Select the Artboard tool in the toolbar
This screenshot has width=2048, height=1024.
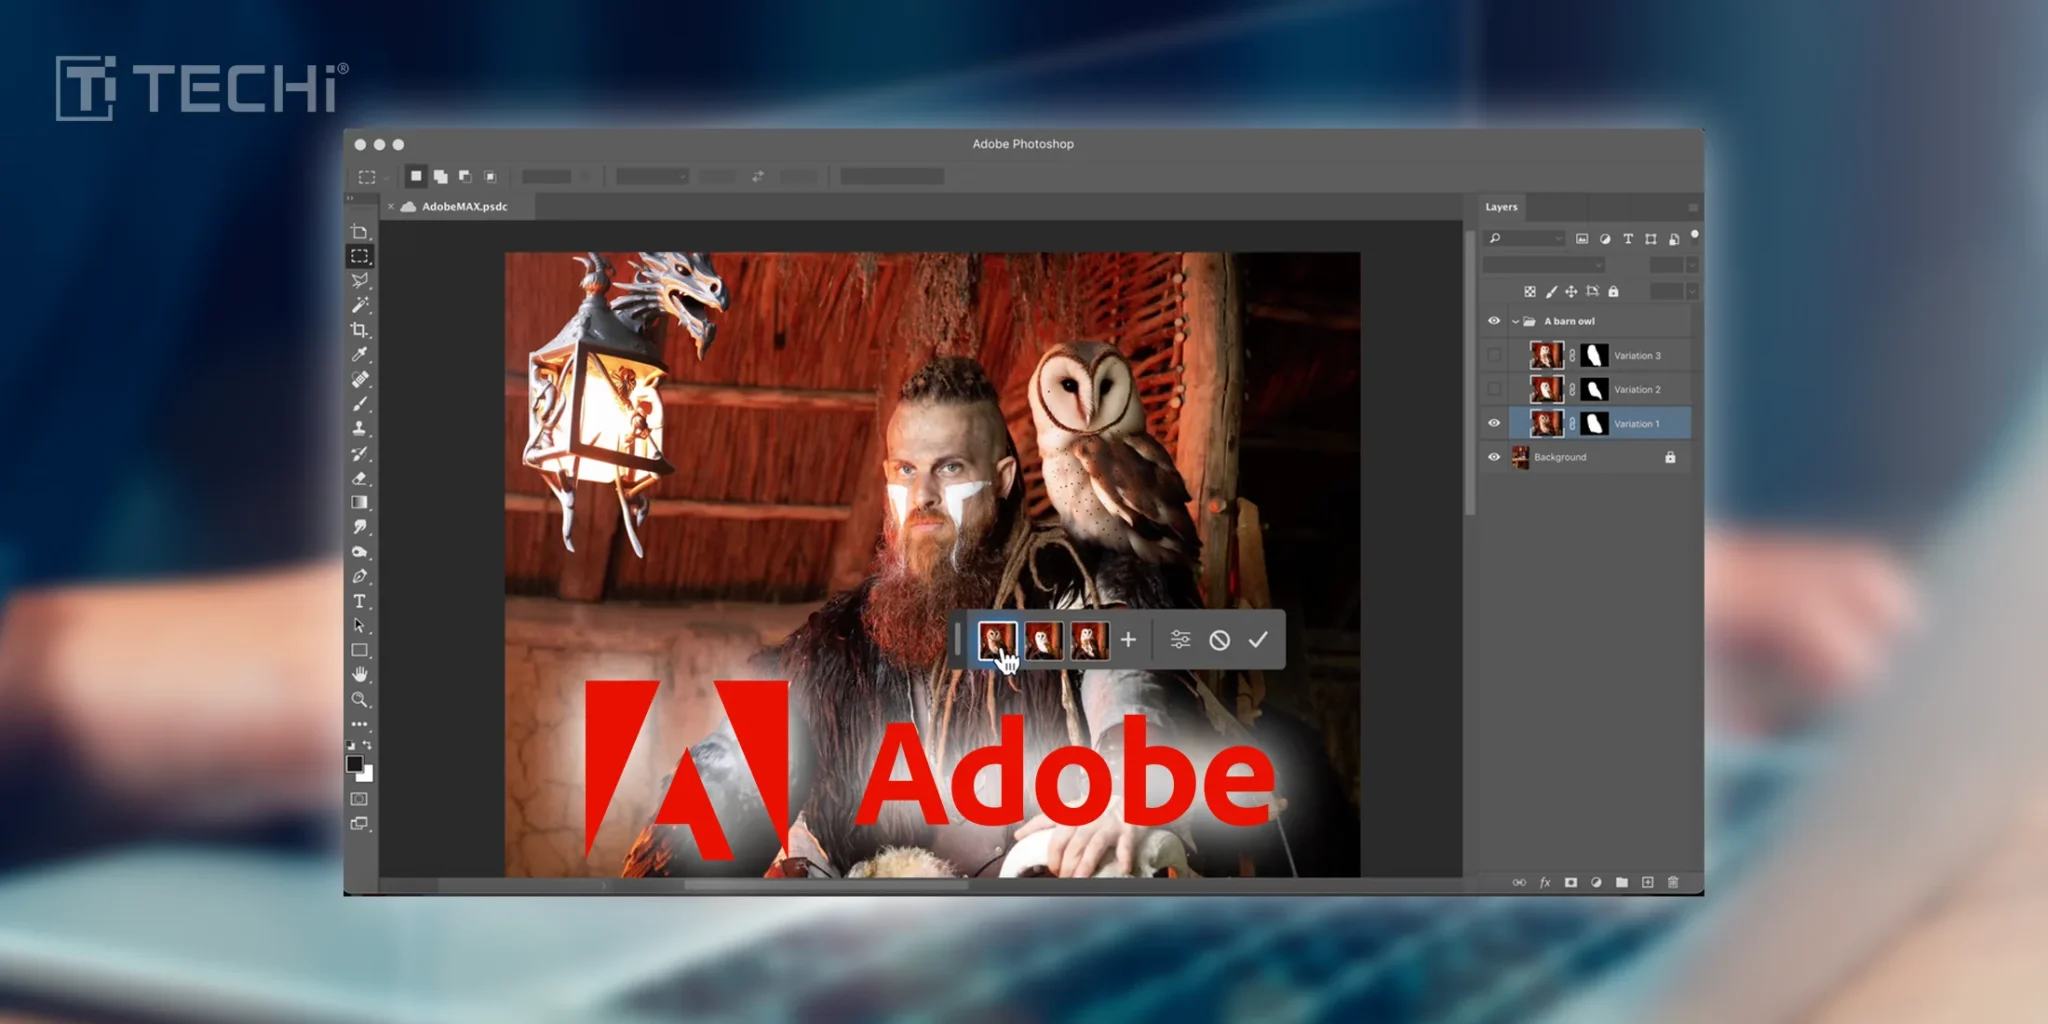(x=360, y=232)
